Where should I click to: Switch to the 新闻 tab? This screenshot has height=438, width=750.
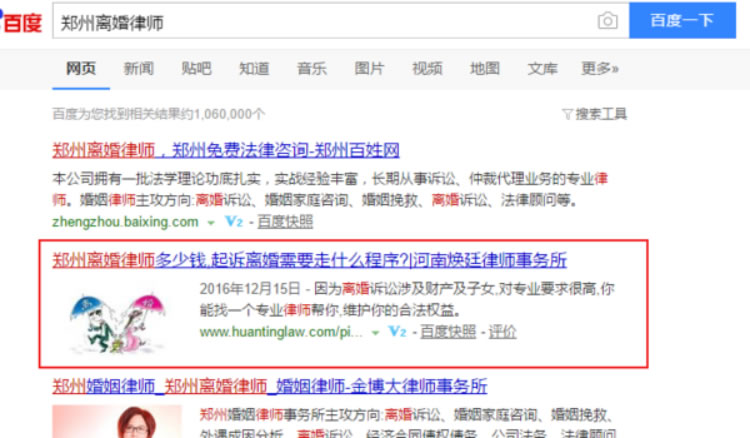139,69
